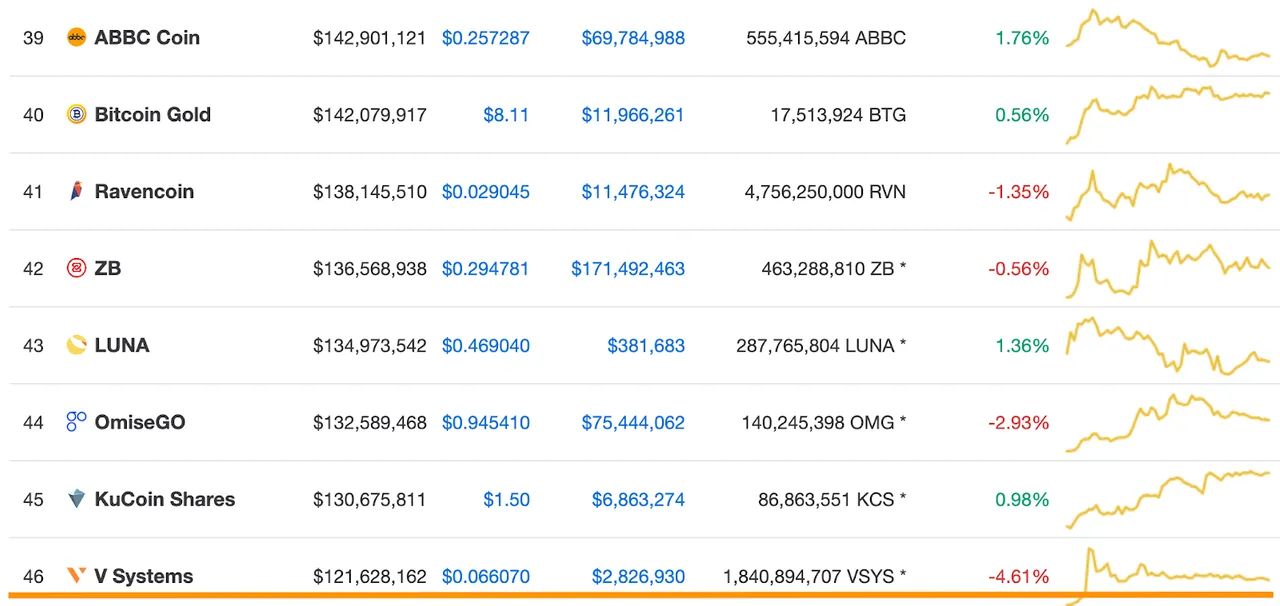Select market cap $136,568,938

coord(370,269)
